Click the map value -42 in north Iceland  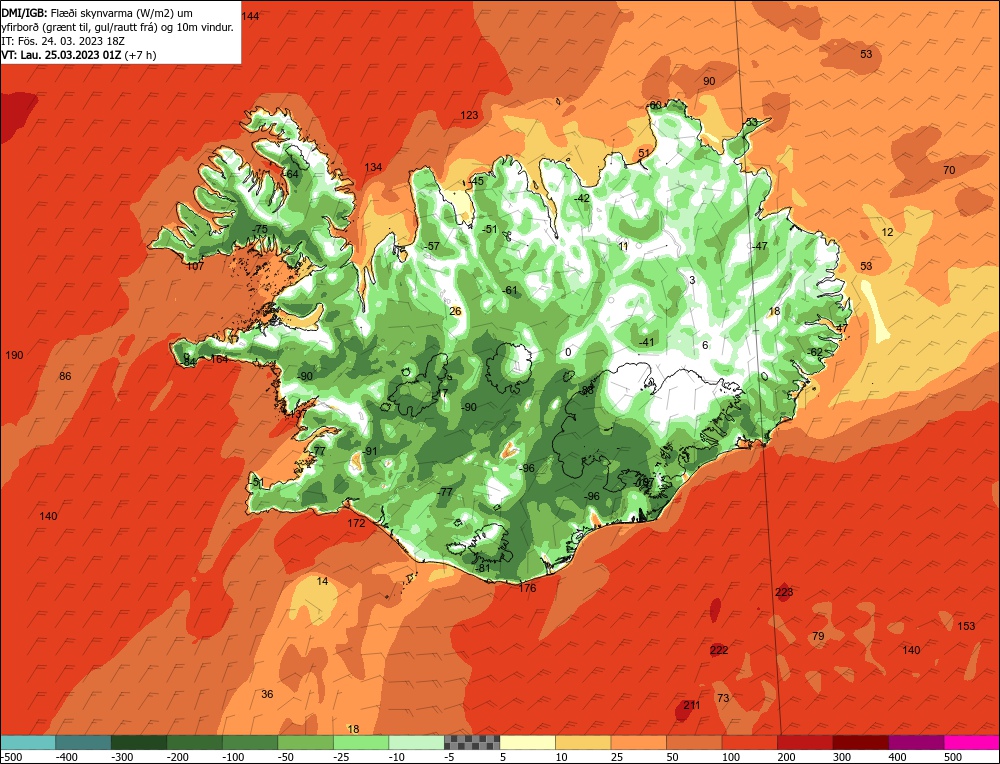click(x=582, y=198)
